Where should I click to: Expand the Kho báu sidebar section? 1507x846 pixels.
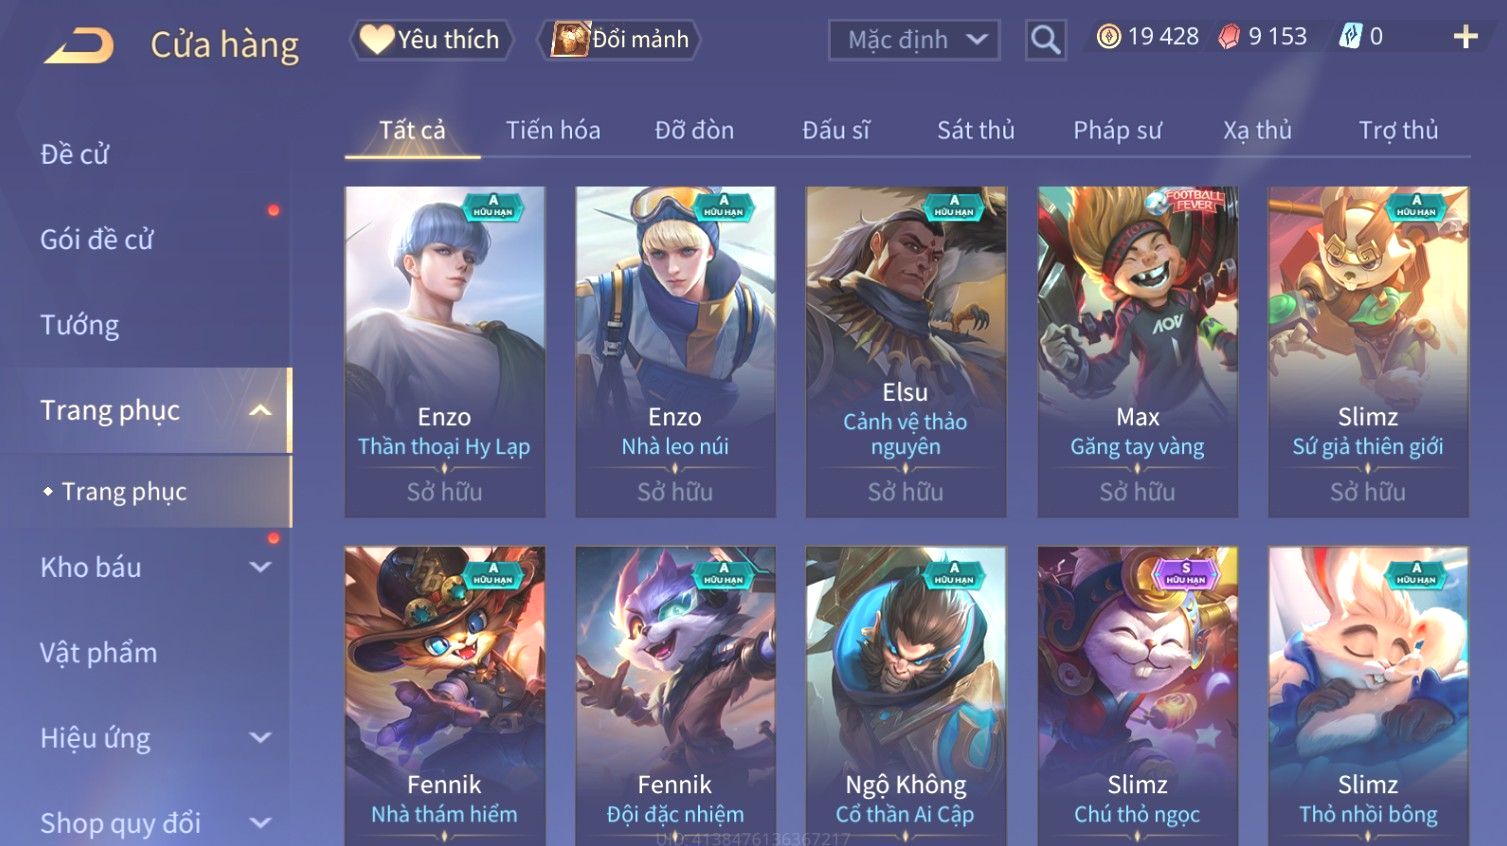260,567
